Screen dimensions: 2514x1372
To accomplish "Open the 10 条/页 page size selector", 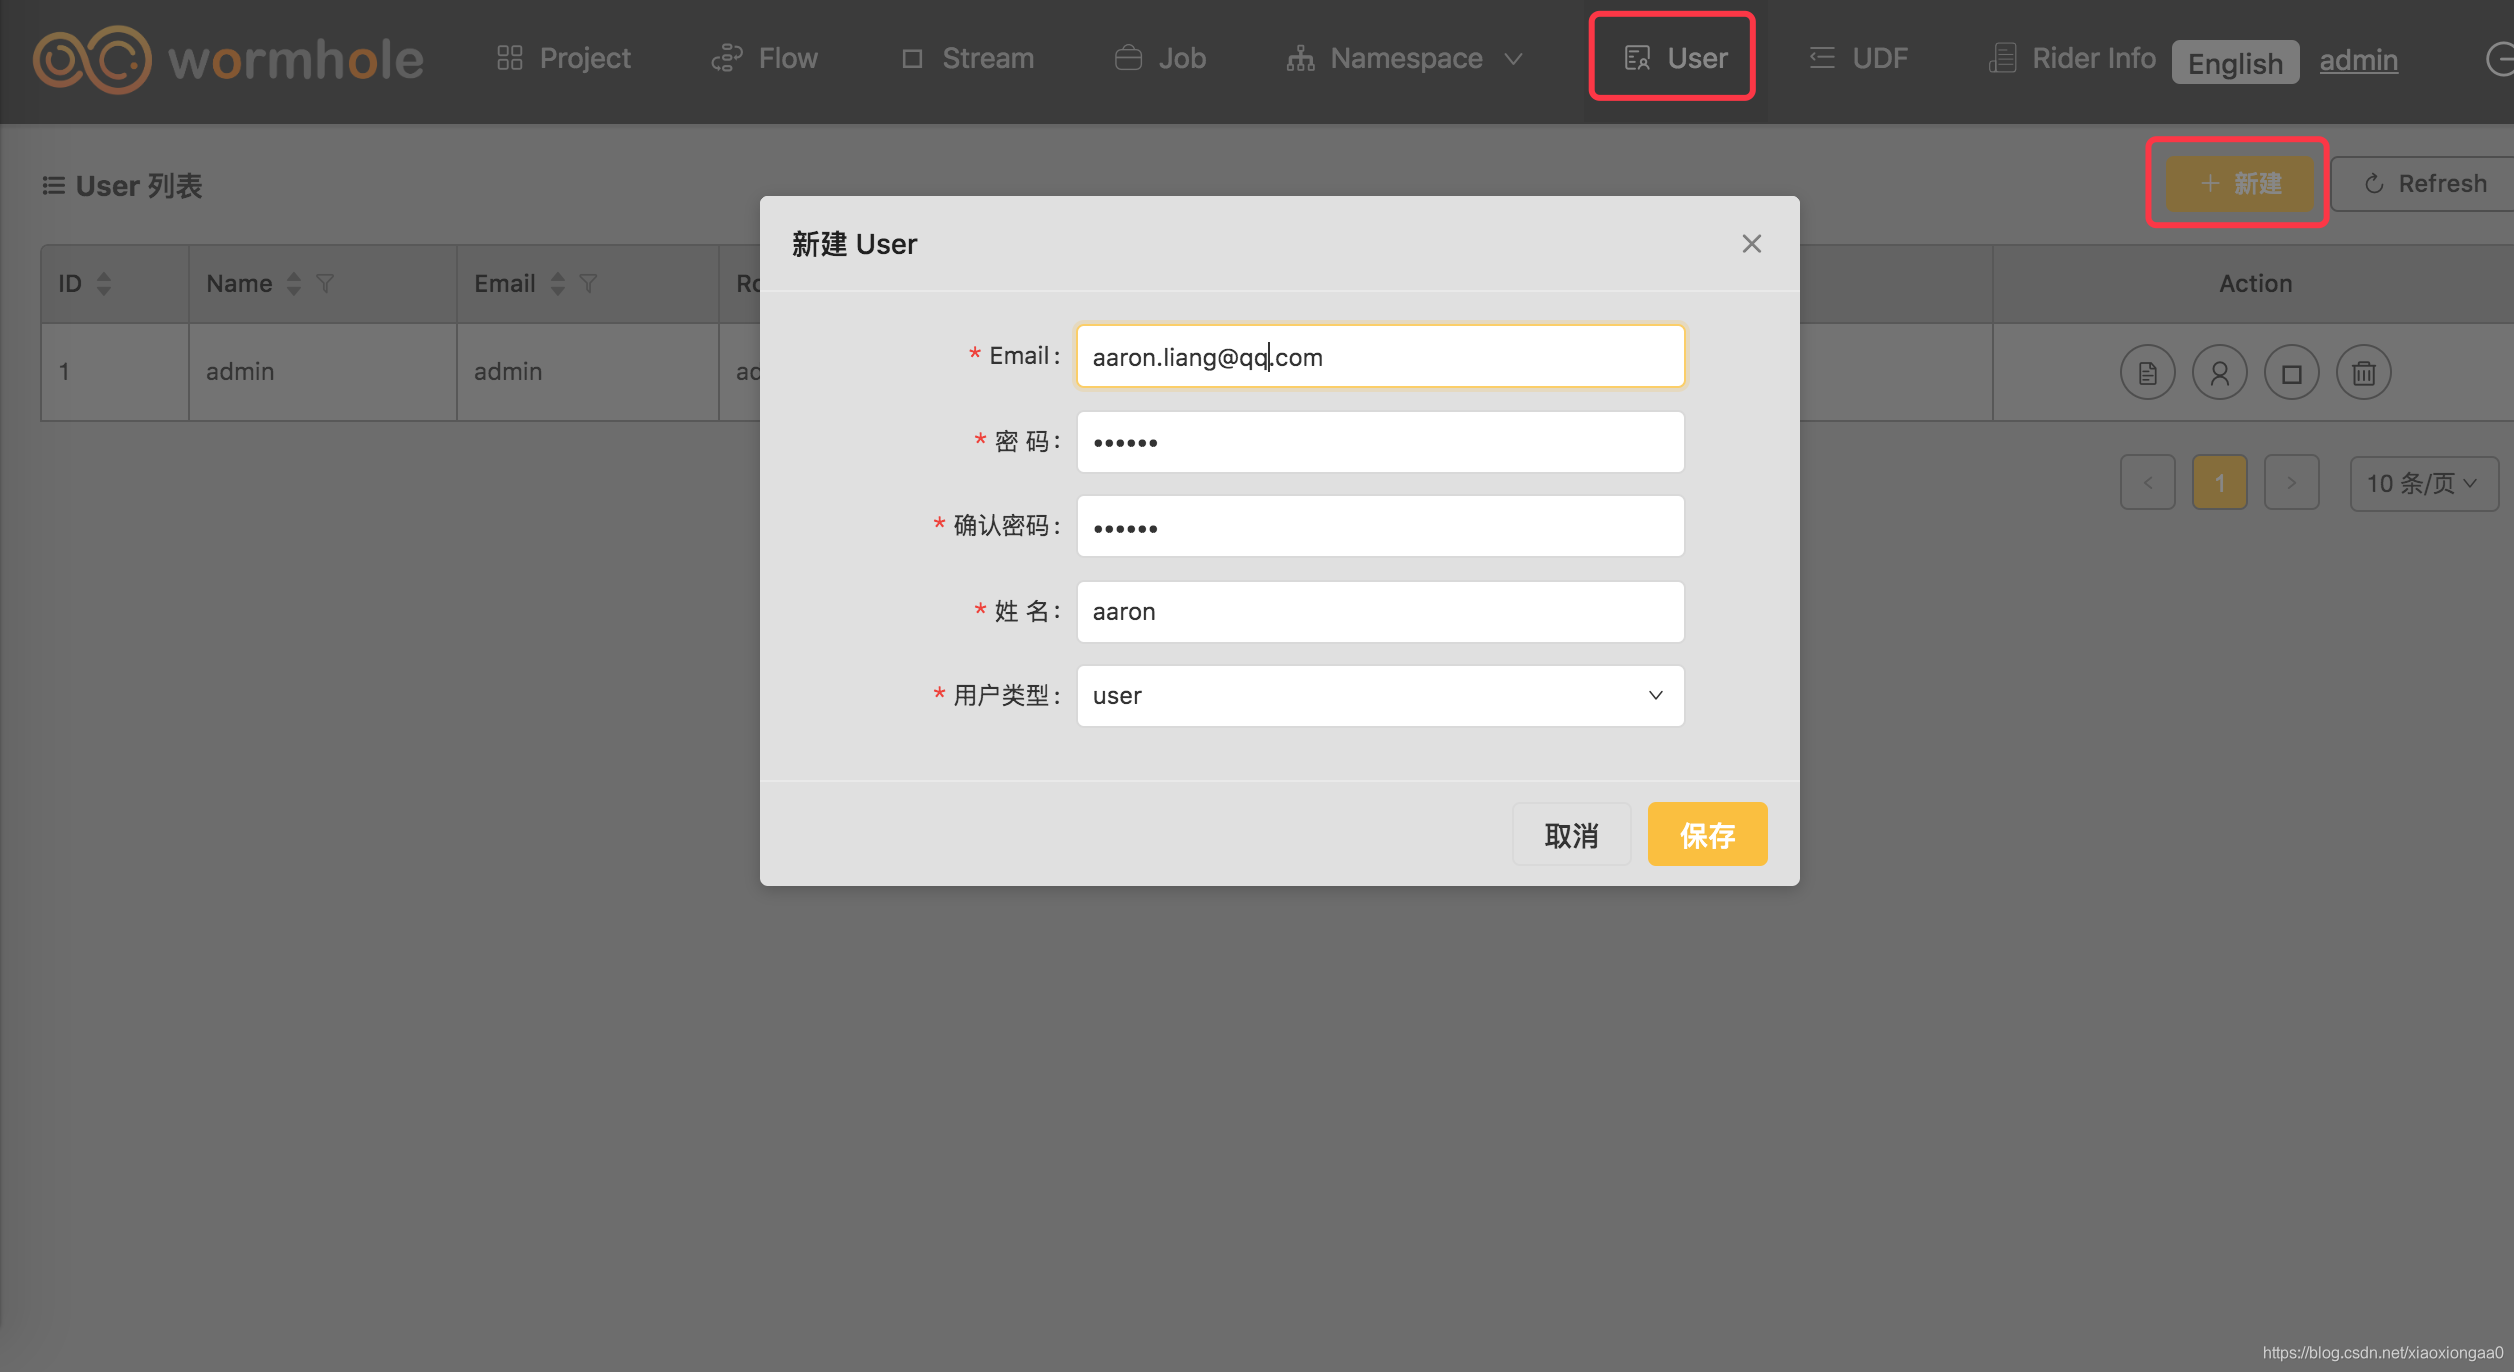I will tap(2422, 484).
